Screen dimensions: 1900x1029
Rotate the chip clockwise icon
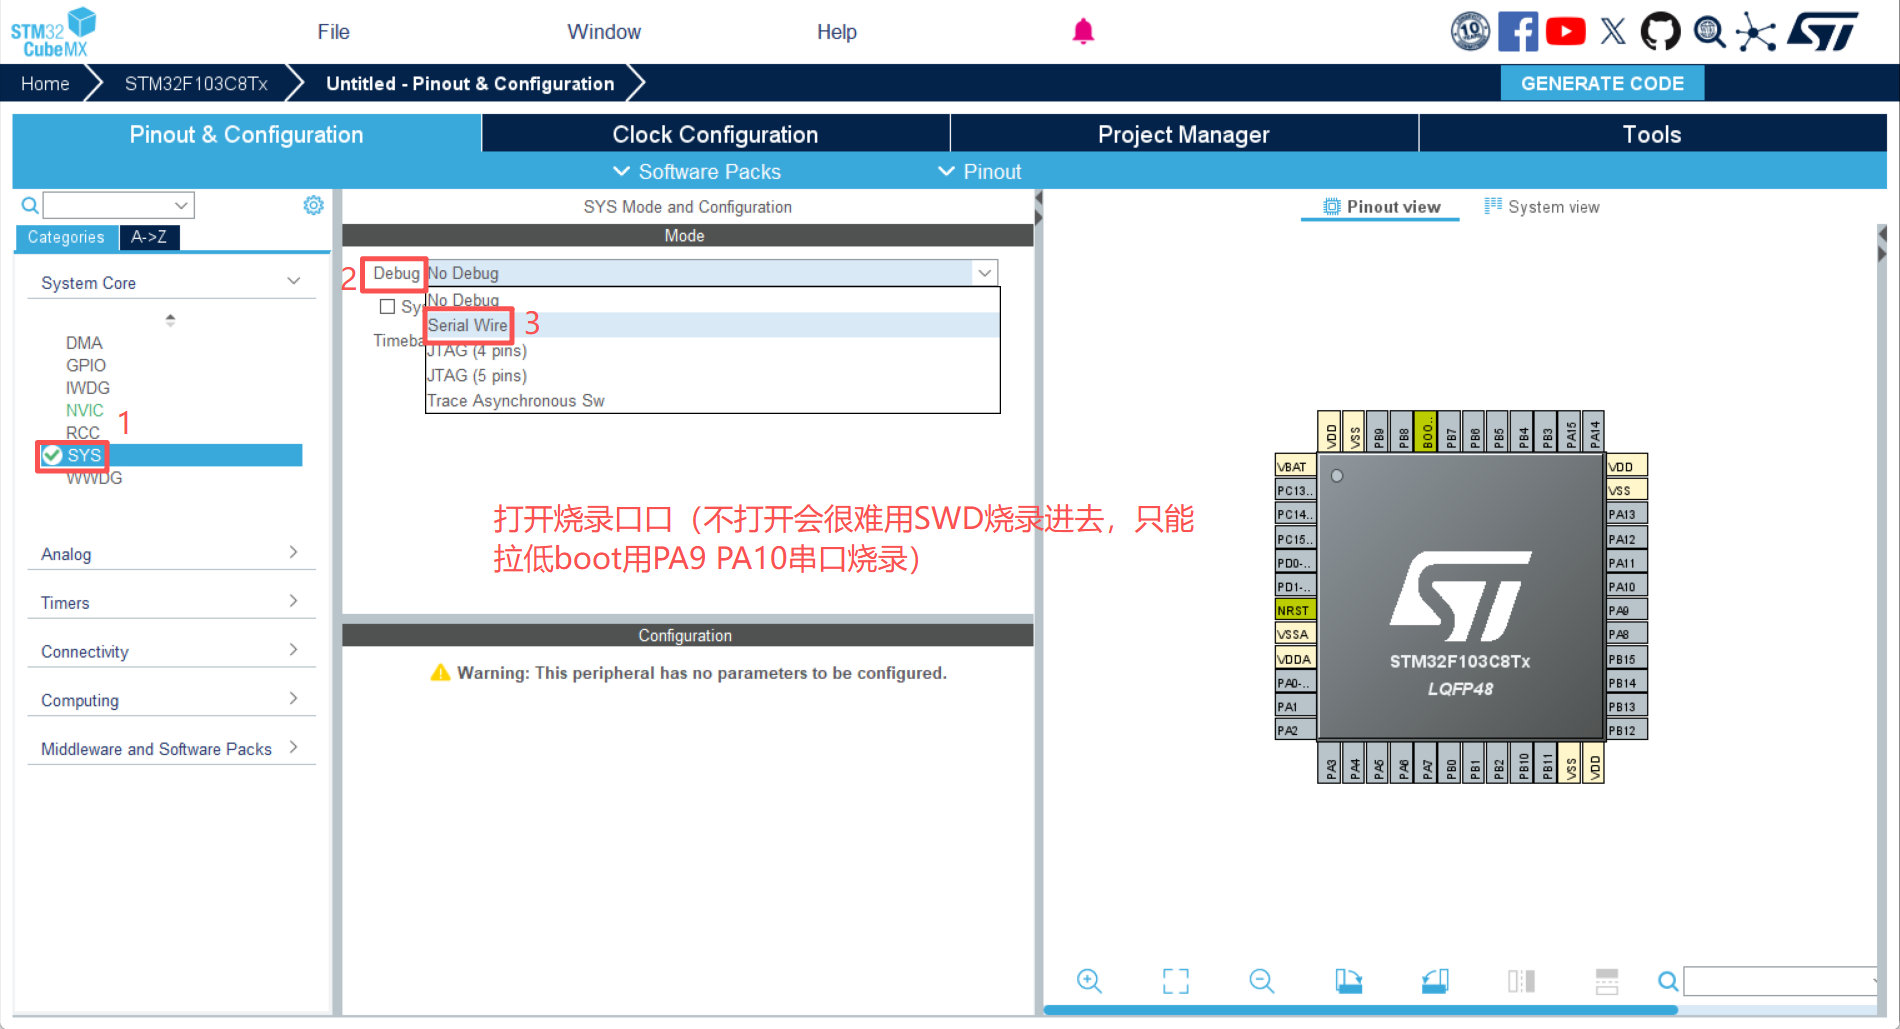pyautogui.click(x=1348, y=981)
